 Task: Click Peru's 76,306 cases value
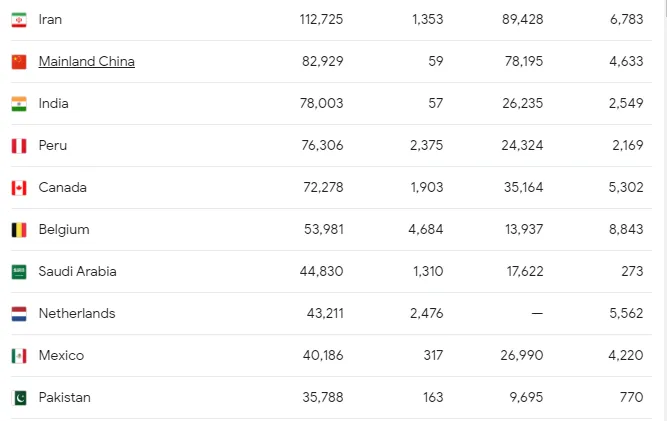coord(322,145)
